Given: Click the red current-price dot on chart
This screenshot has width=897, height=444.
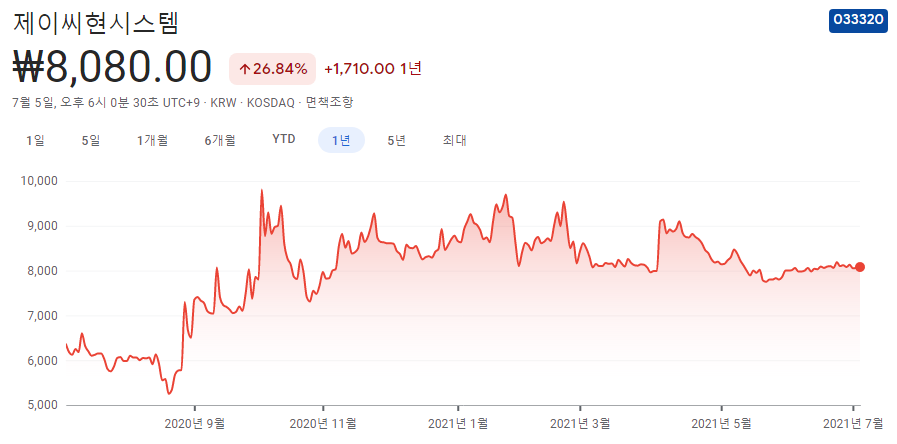Looking at the screenshot, I should 860,267.
